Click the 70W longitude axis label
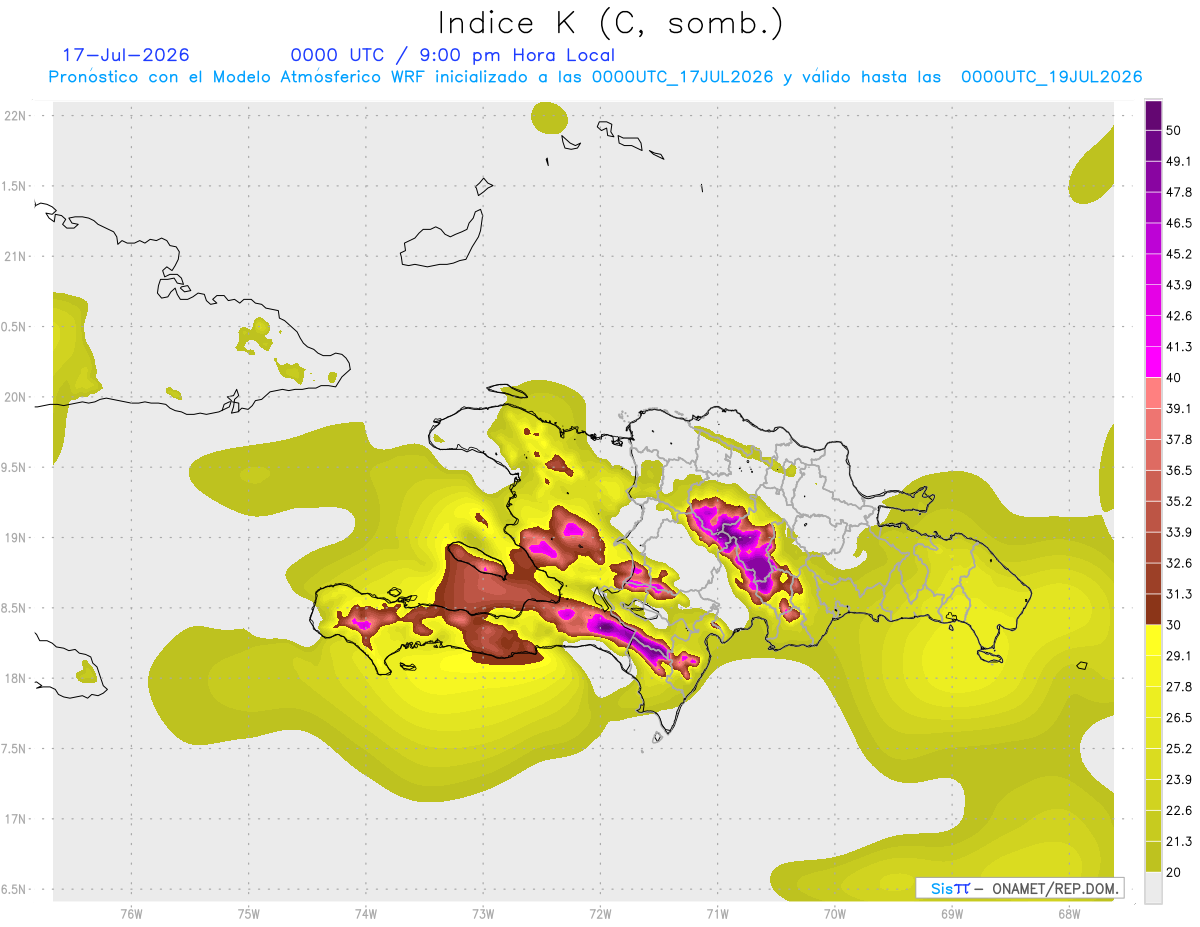 [x=835, y=913]
